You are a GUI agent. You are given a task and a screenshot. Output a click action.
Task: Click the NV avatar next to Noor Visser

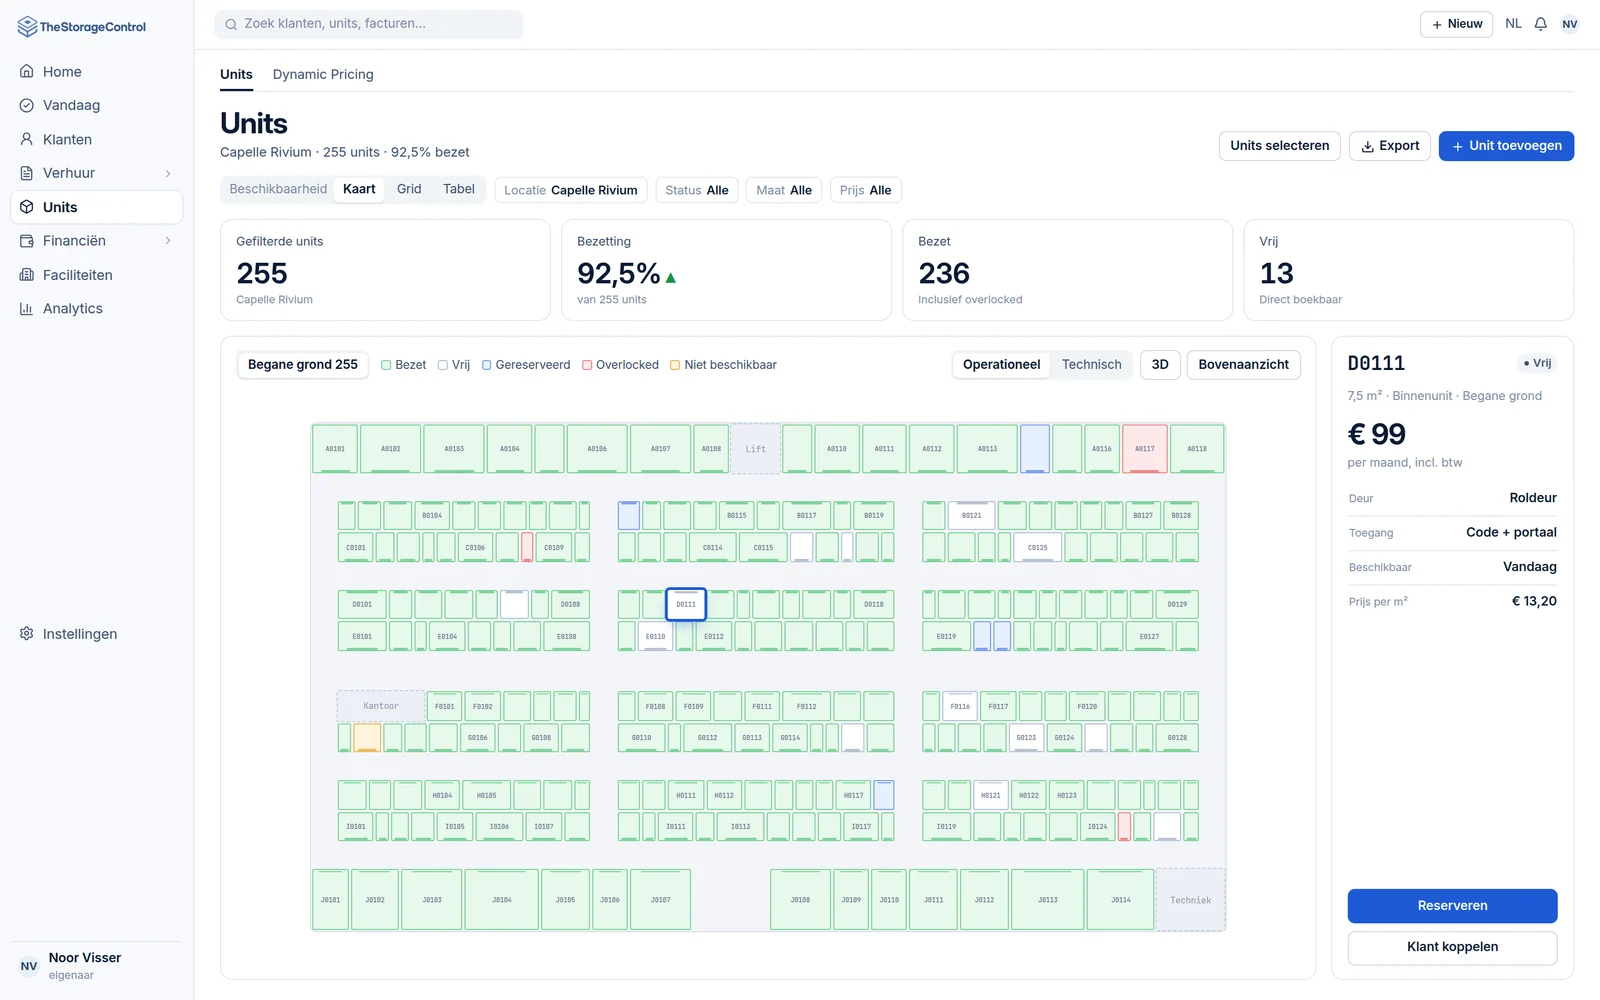tap(29, 966)
